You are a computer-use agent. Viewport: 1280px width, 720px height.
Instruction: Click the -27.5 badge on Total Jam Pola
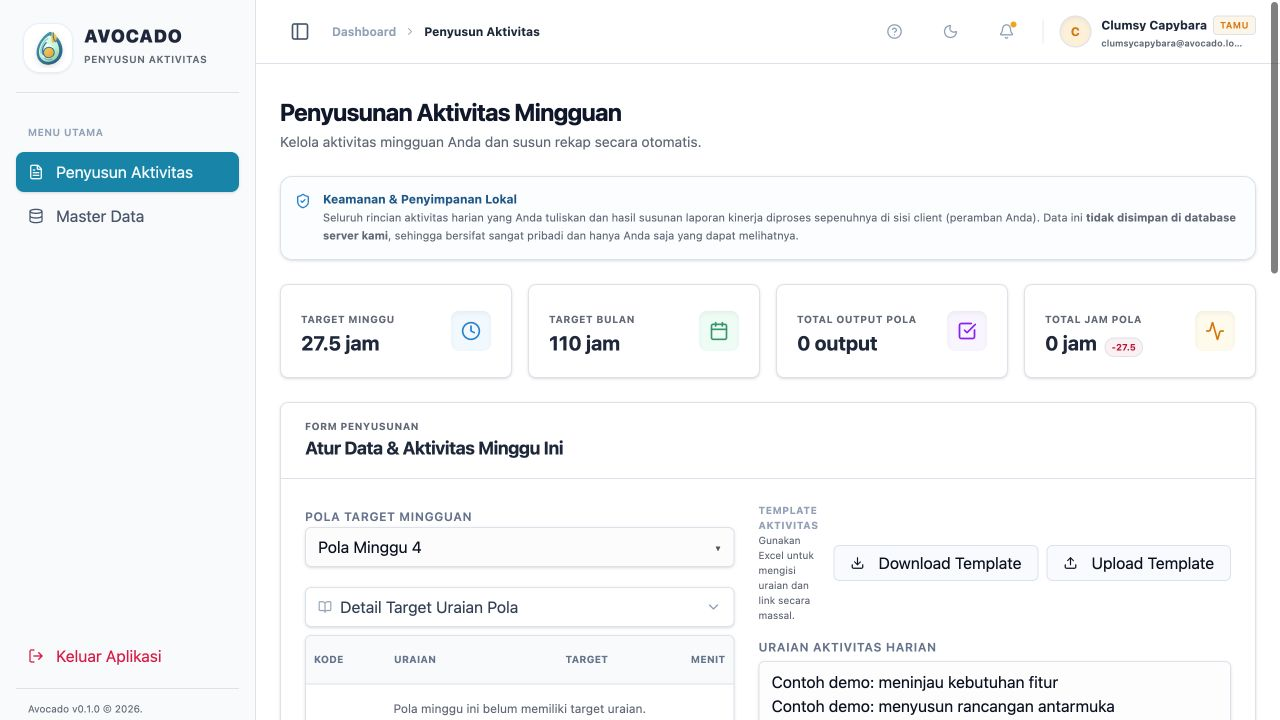pyautogui.click(x=1124, y=347)
